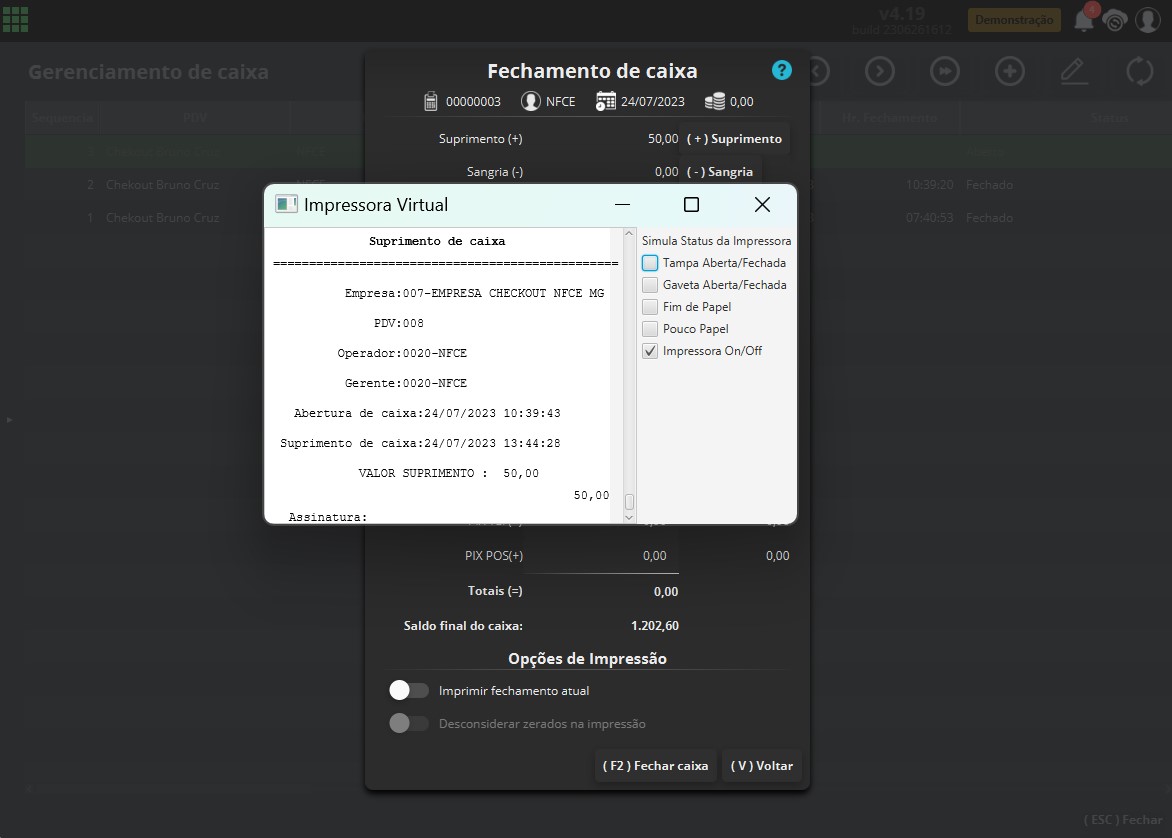The width and height of the screenshot is (1172, 838).
Task: Click the refresh circular arrows icon
Action: pyautogui.click(x=1140, y=72)
